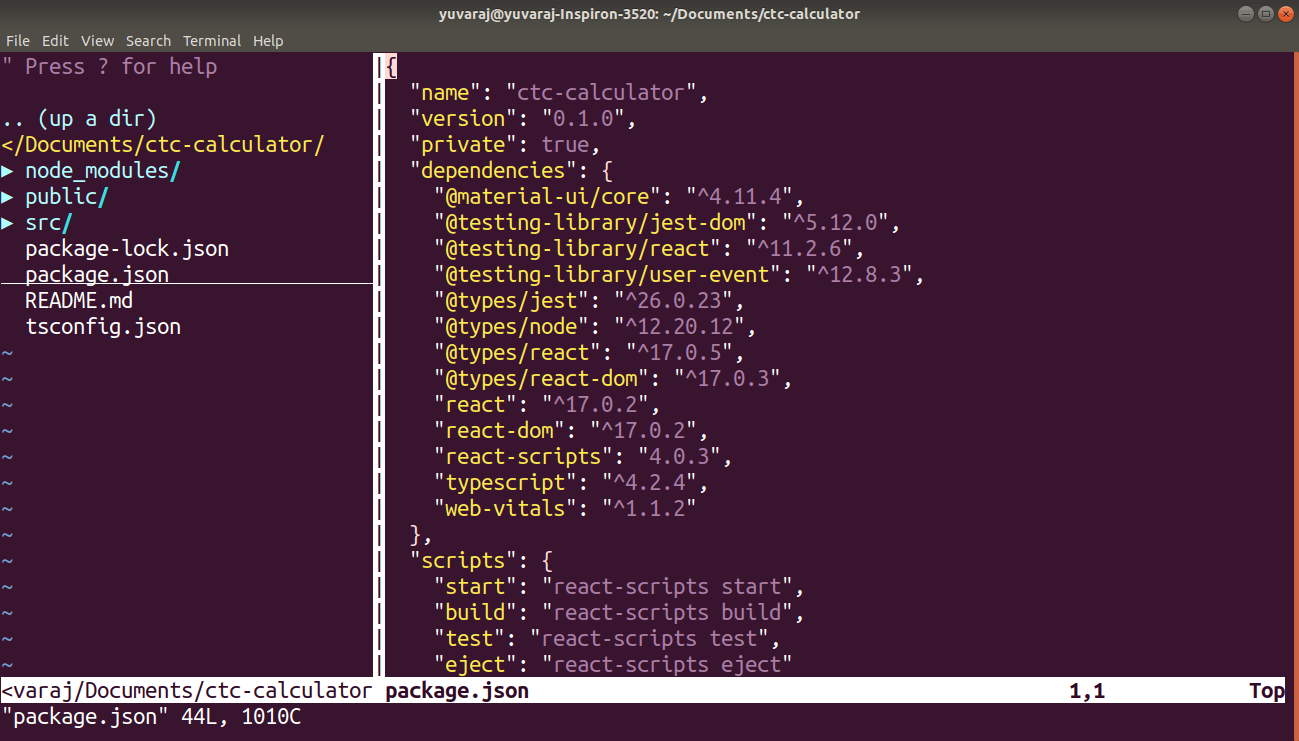Open README.md in file tree
1299x741 pixels.
point(79,301)
